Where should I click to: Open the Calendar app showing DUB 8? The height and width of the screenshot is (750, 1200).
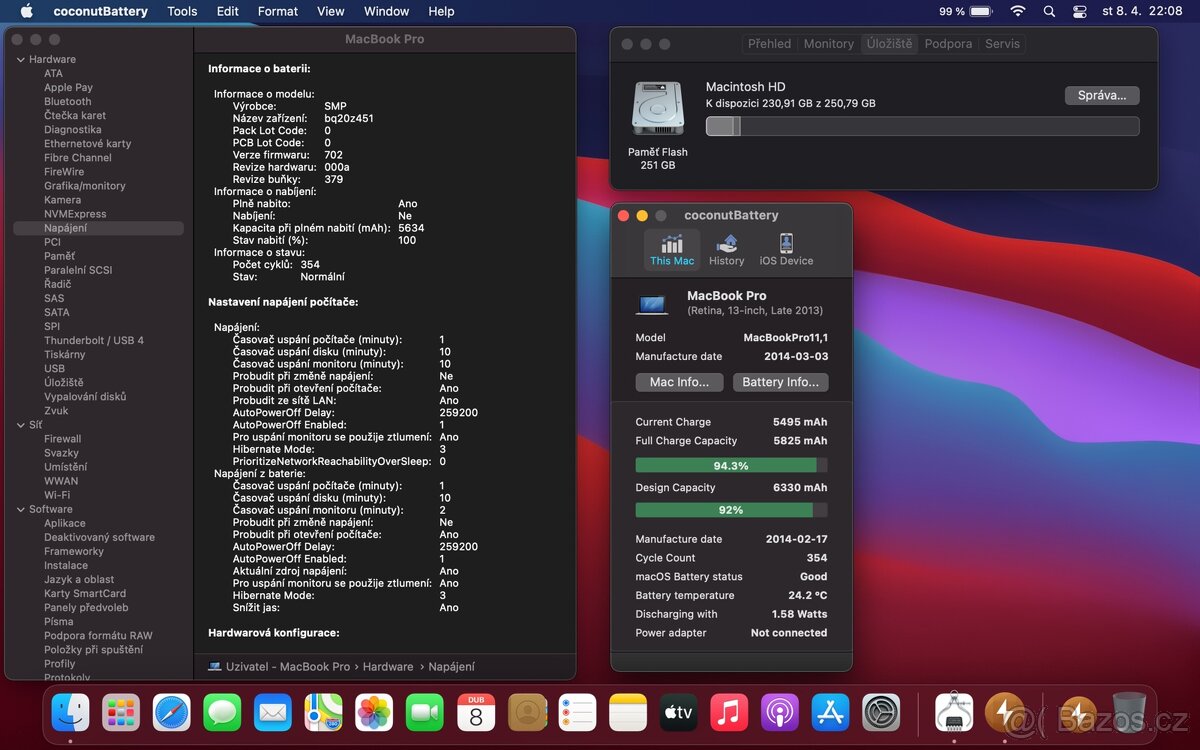[x=475, y=713]
